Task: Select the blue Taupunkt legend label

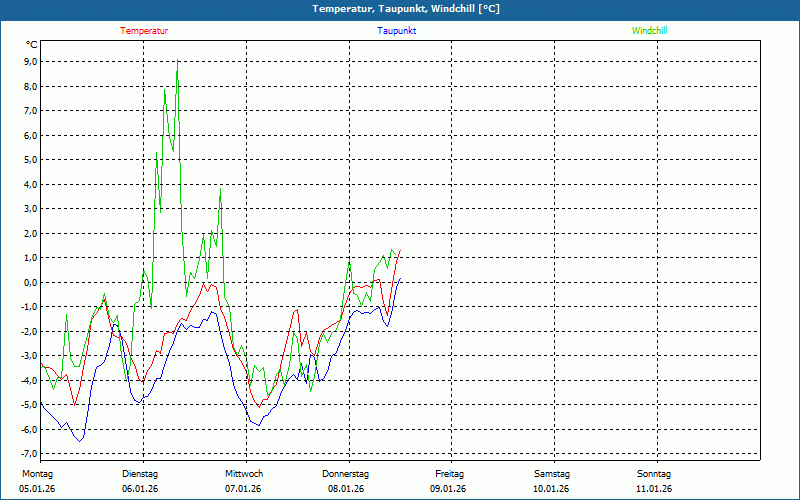Action: click(397, 31)
